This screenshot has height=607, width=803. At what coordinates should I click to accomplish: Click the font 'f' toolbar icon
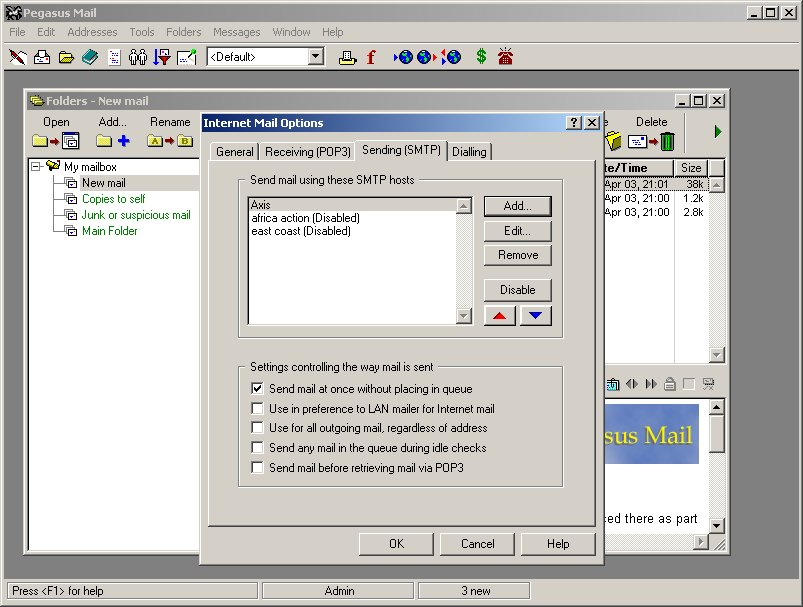(371, 57)
